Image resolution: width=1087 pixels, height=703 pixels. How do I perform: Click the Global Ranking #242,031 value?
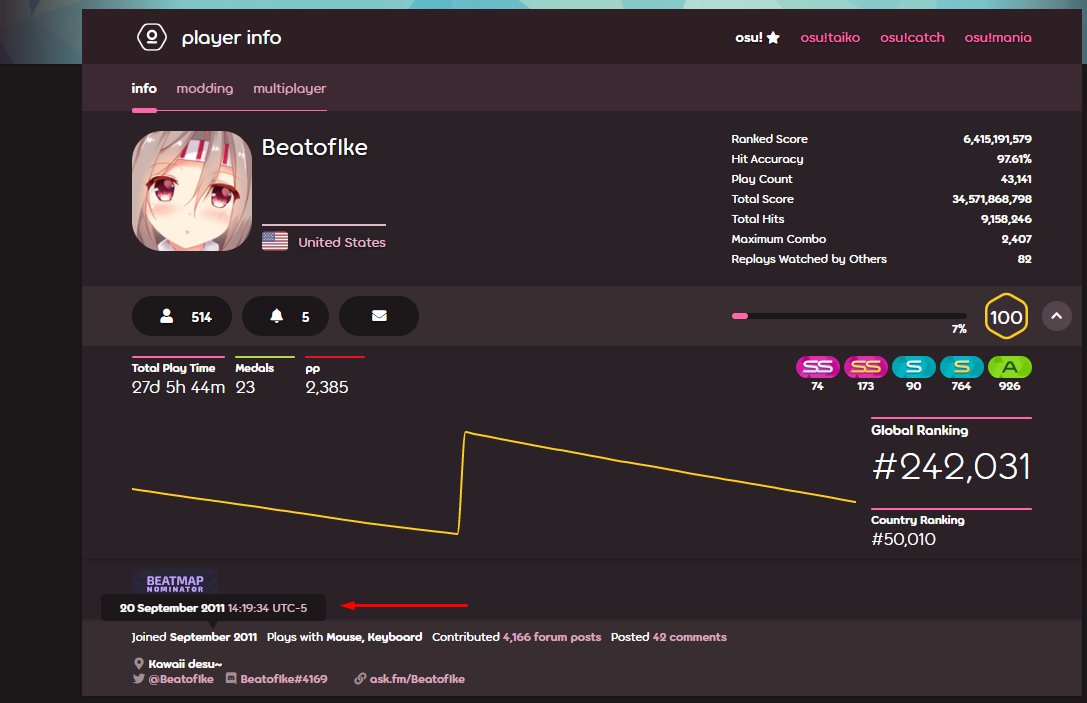tap(951, 467)
